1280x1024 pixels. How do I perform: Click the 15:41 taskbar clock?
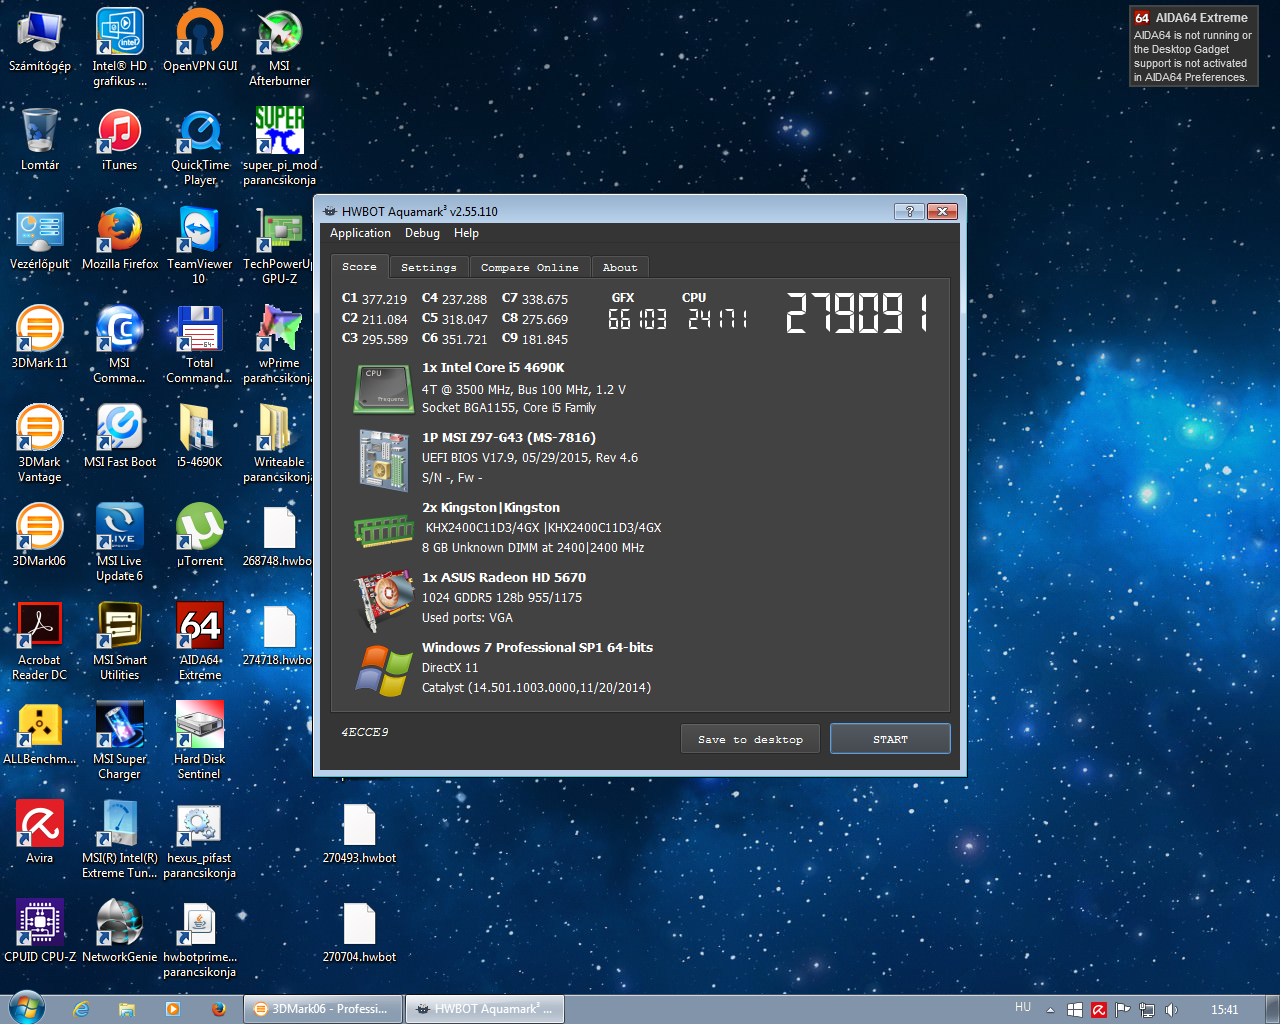tap(1224, 1010)
